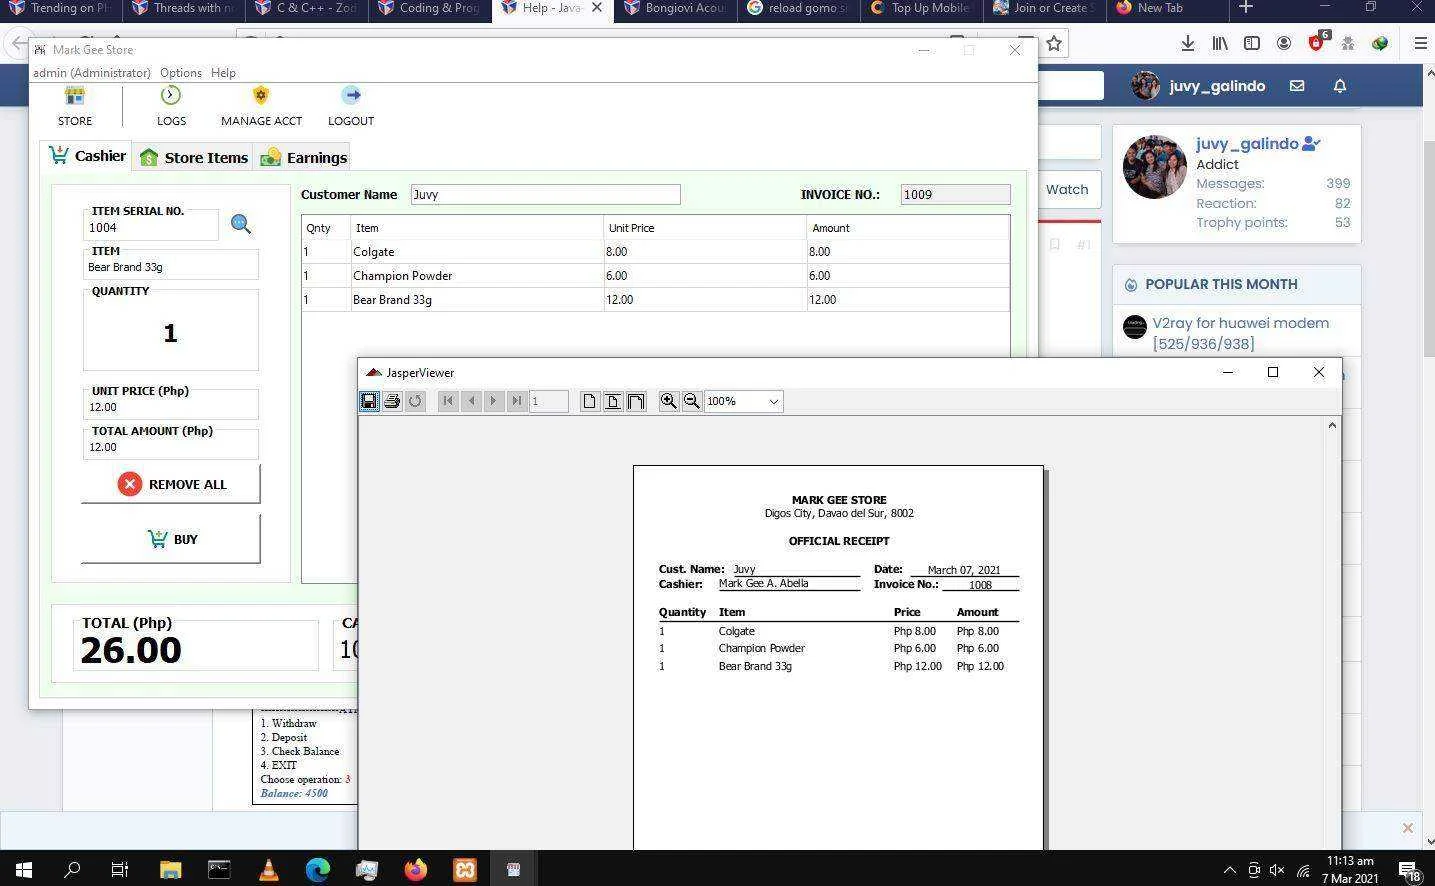Screen dimensions: 1435x886
Task: Open Windows notification center icon
Action: coord(1409,870)
